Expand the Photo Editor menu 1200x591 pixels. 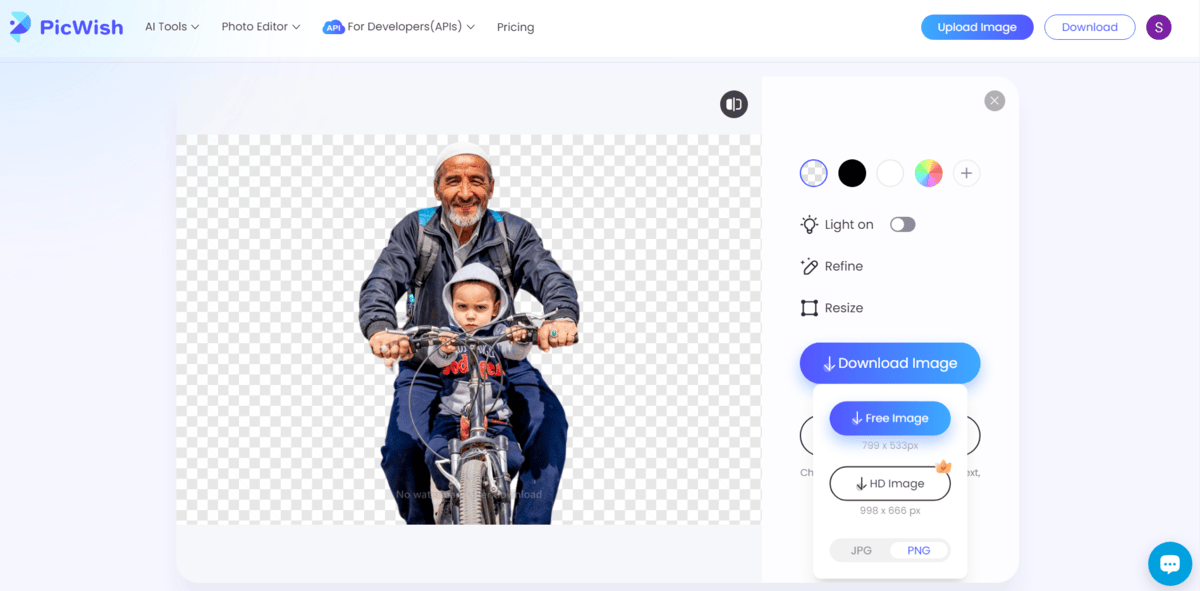click(x=259, y=27)
